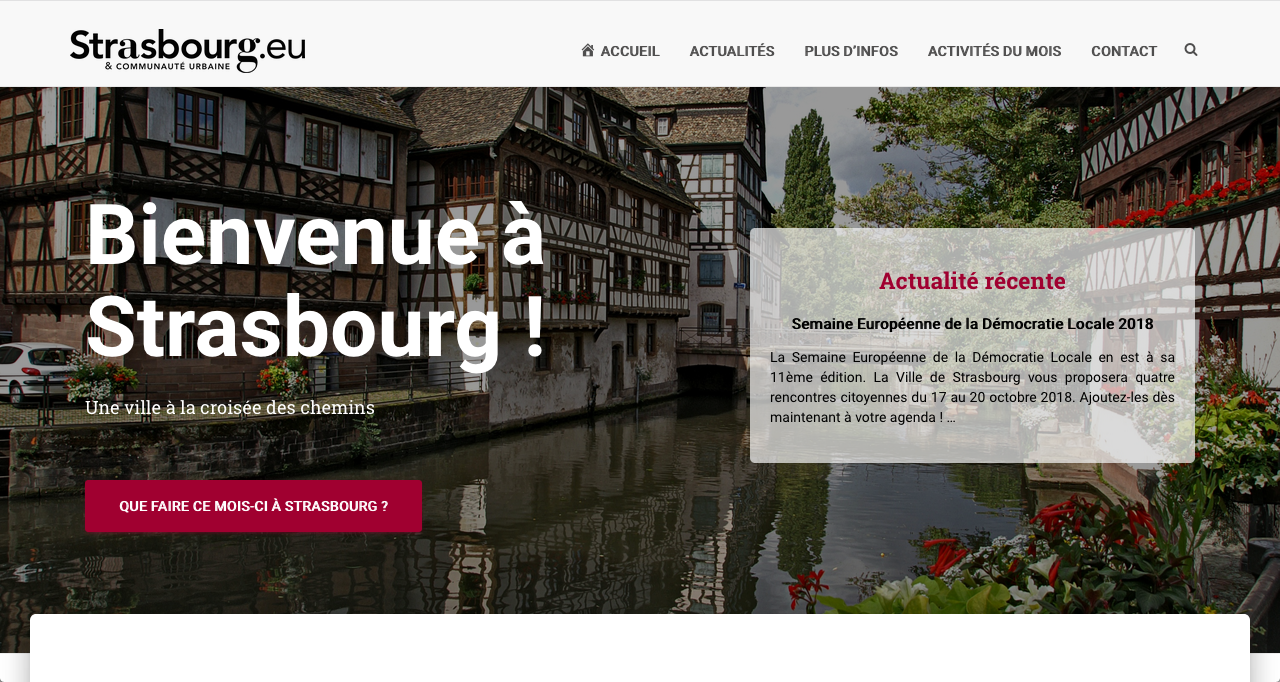
Task: Click the search magnifier icon in the navbar
Action: 1190,50
